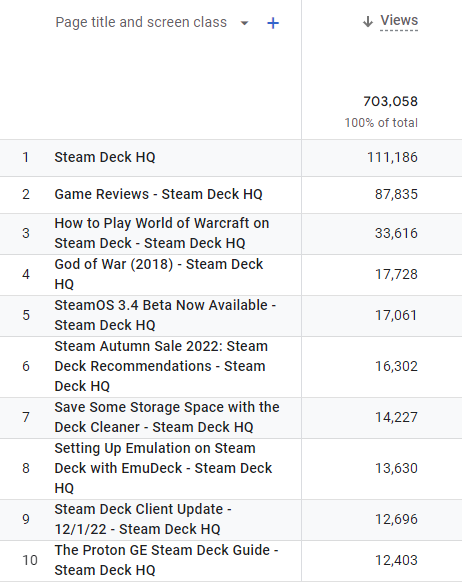Click the 12,403 views cell
462x584 pixels.
click(x=396, y=560)
